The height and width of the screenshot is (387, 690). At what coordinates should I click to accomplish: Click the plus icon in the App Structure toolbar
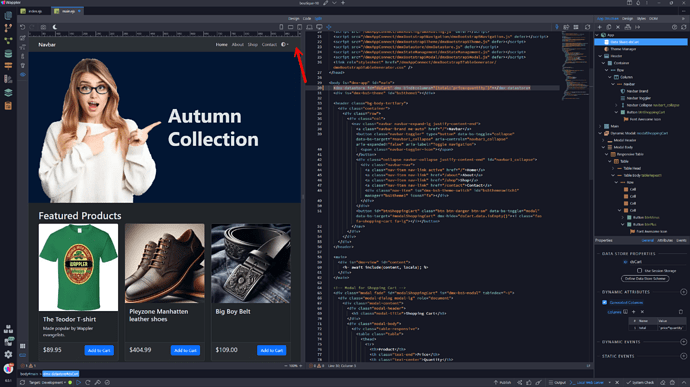599,27
